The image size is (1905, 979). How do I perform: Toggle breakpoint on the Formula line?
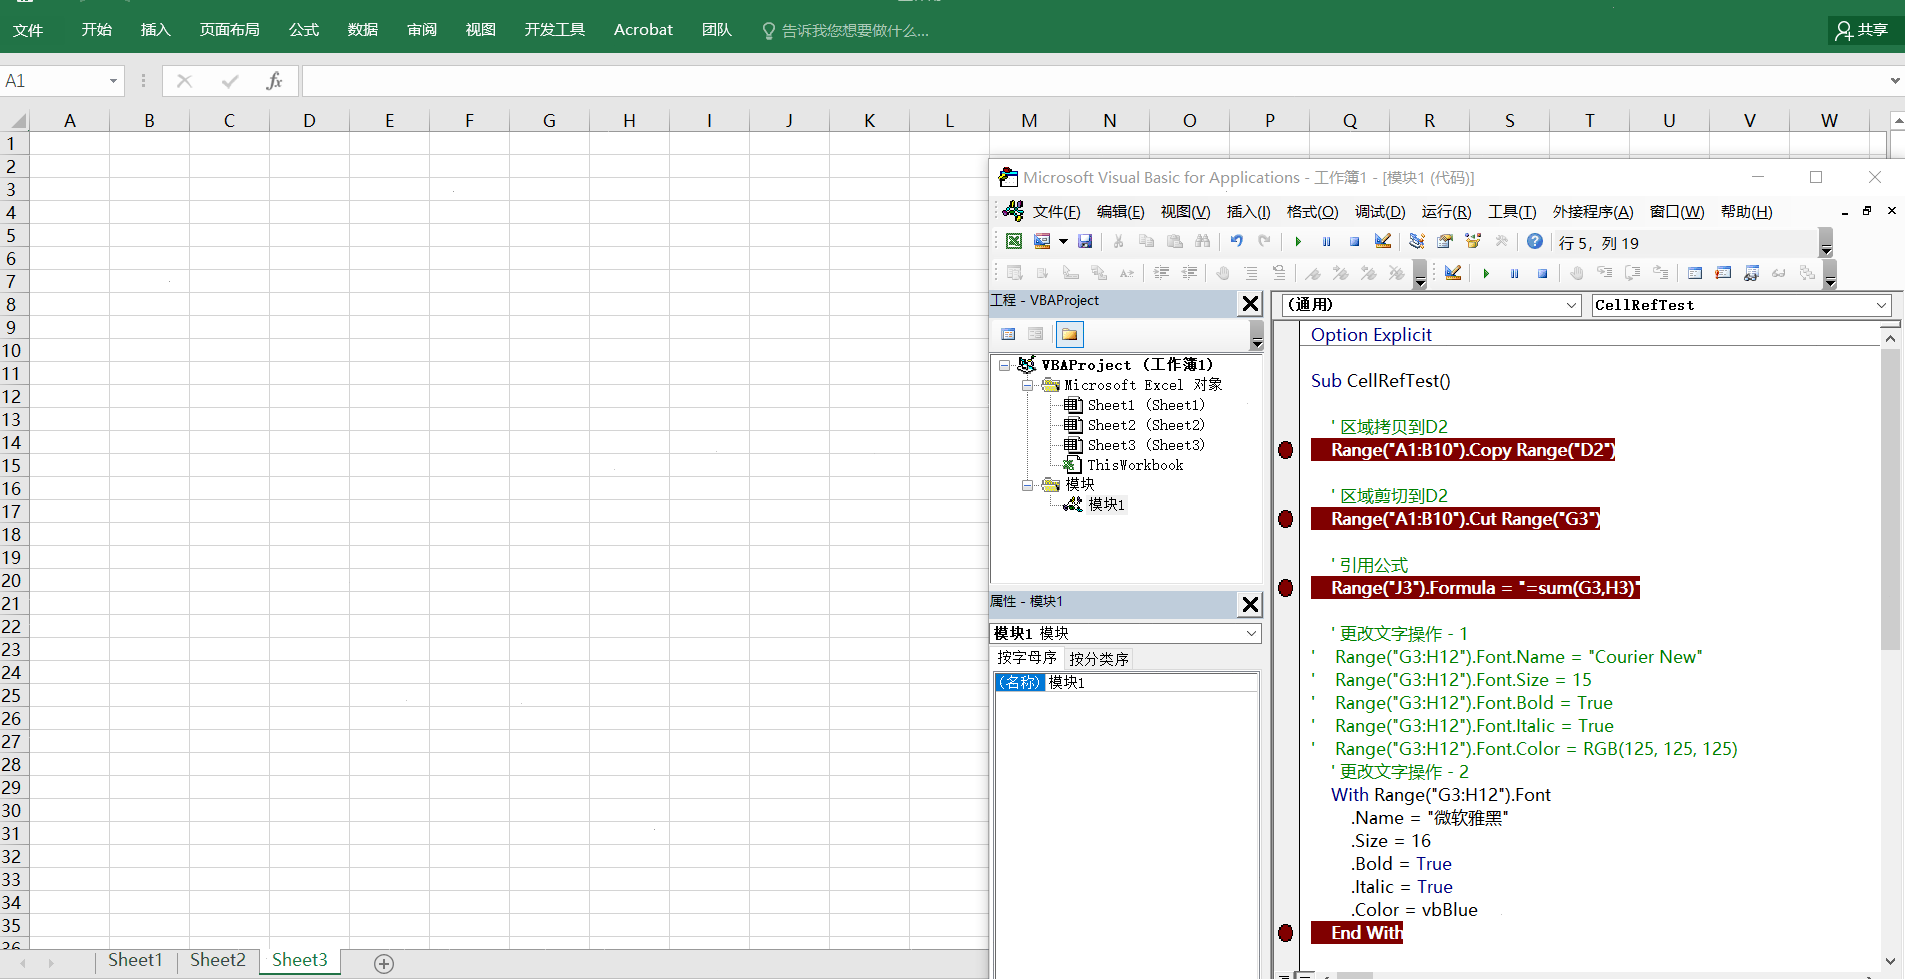point(1286,588)
